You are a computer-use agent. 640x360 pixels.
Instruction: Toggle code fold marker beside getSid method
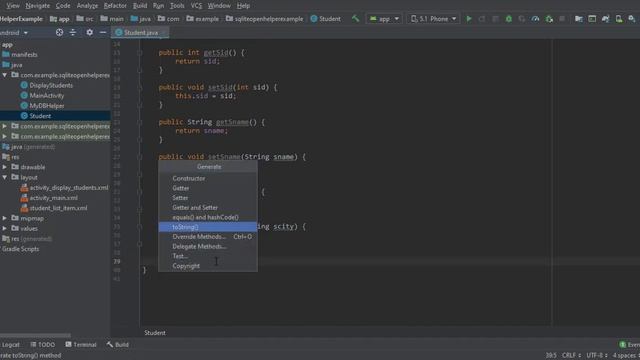pos(140,53)
